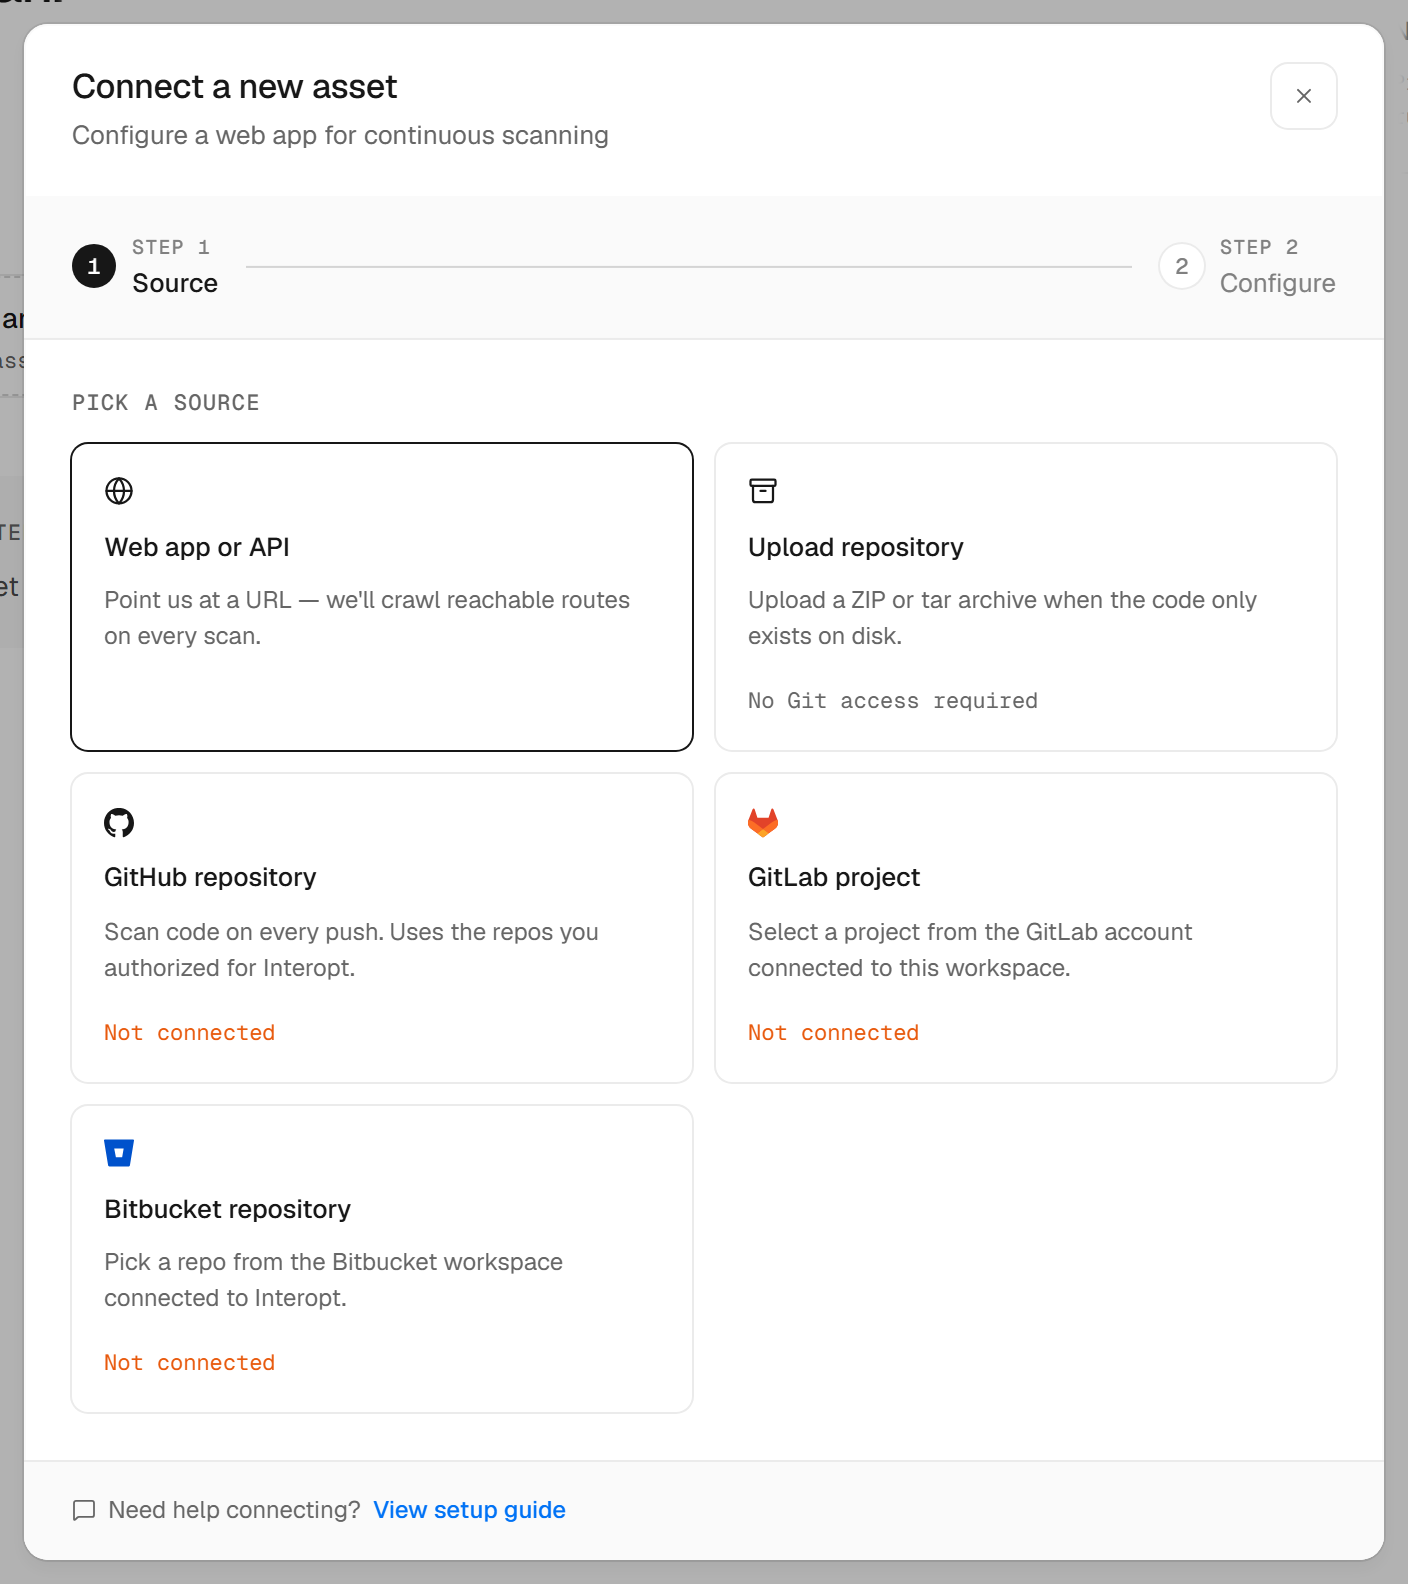Click the GitLab project title text
1408x1584 pixels.
click(834, 877)
